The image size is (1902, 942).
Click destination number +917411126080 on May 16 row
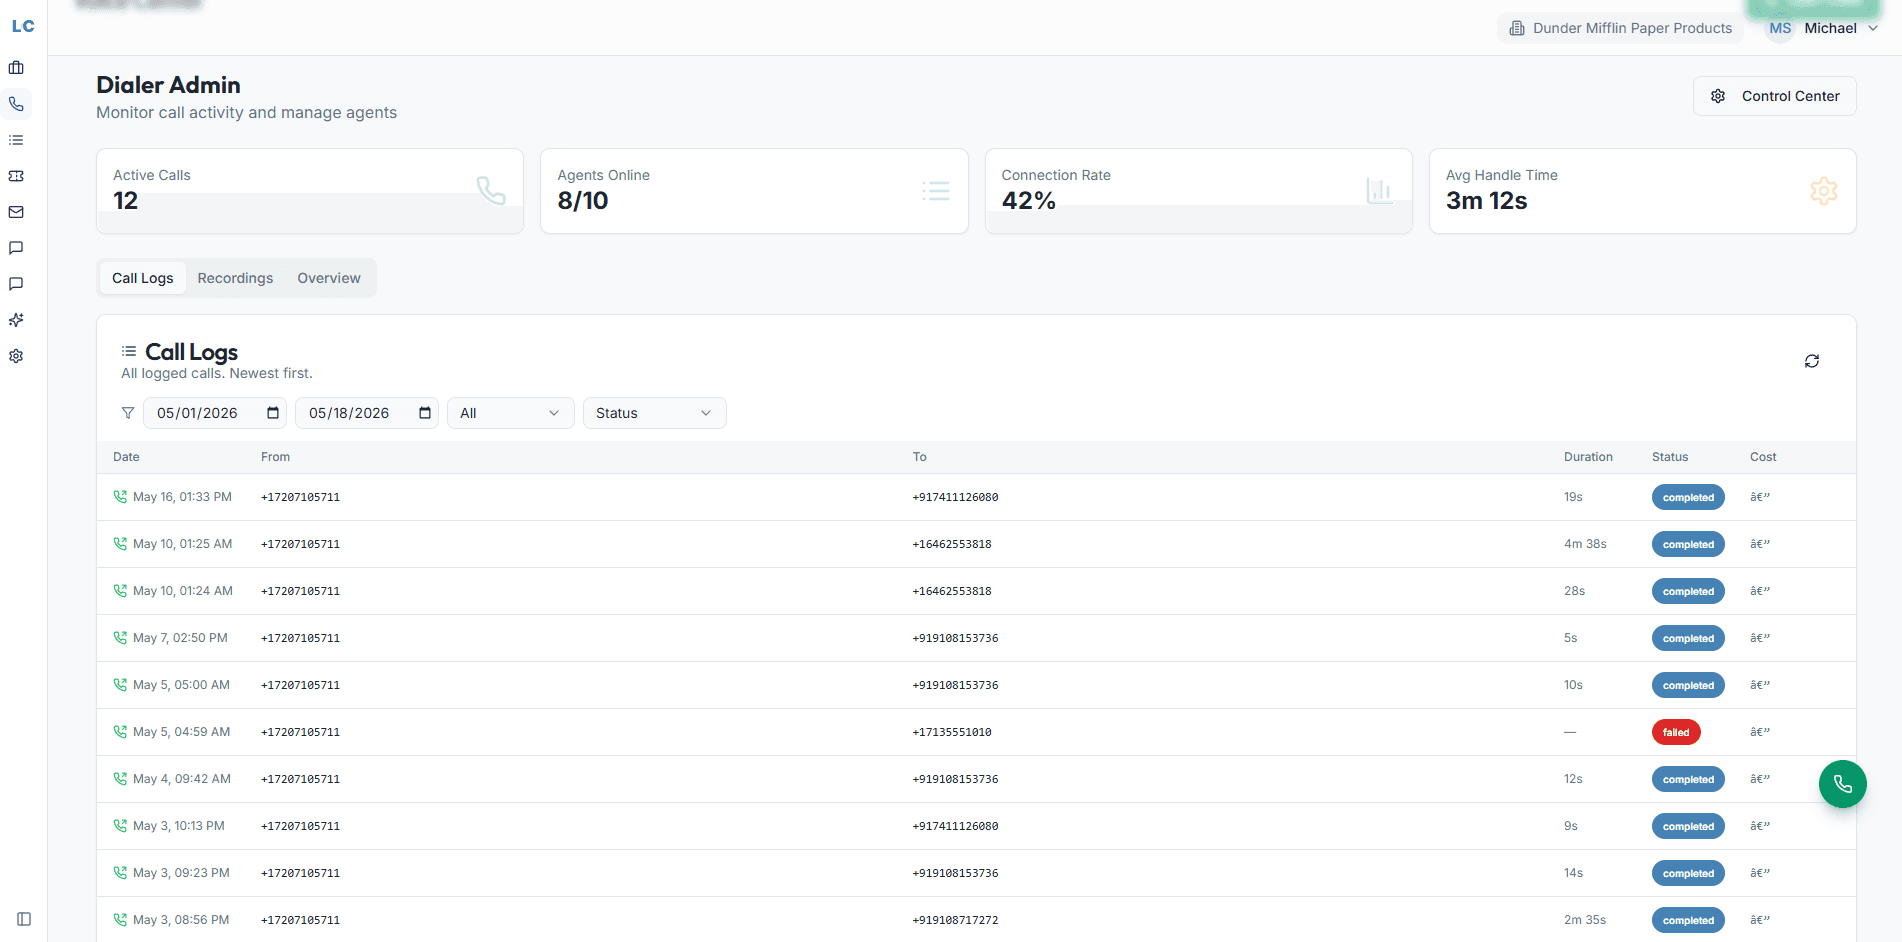[x=955, y=497]
